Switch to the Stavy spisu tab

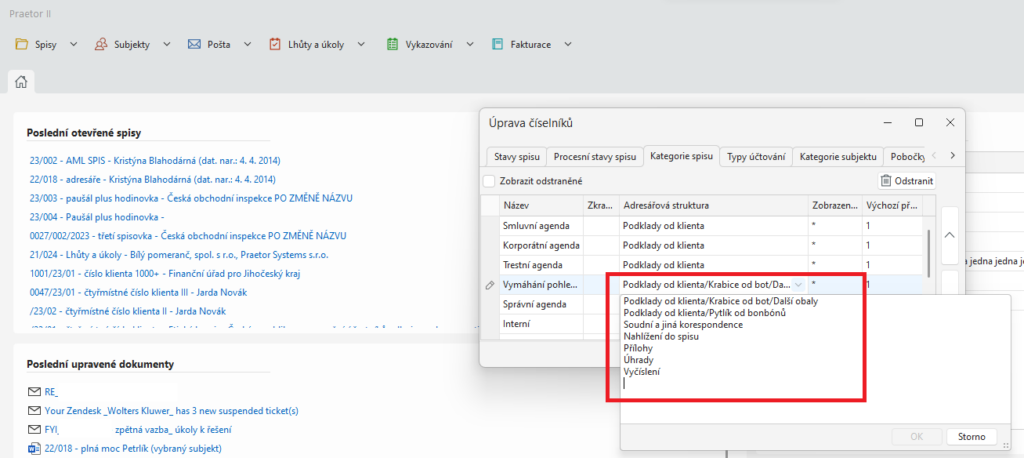[x=516, y=157]
